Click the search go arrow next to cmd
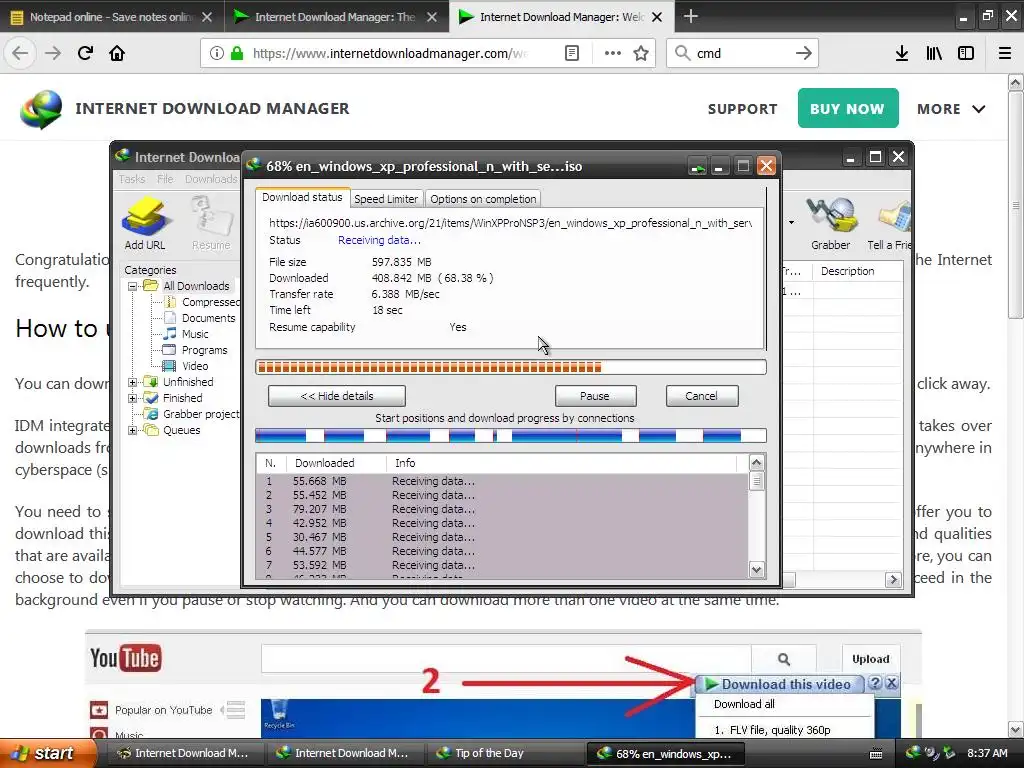 coord(804,53)
